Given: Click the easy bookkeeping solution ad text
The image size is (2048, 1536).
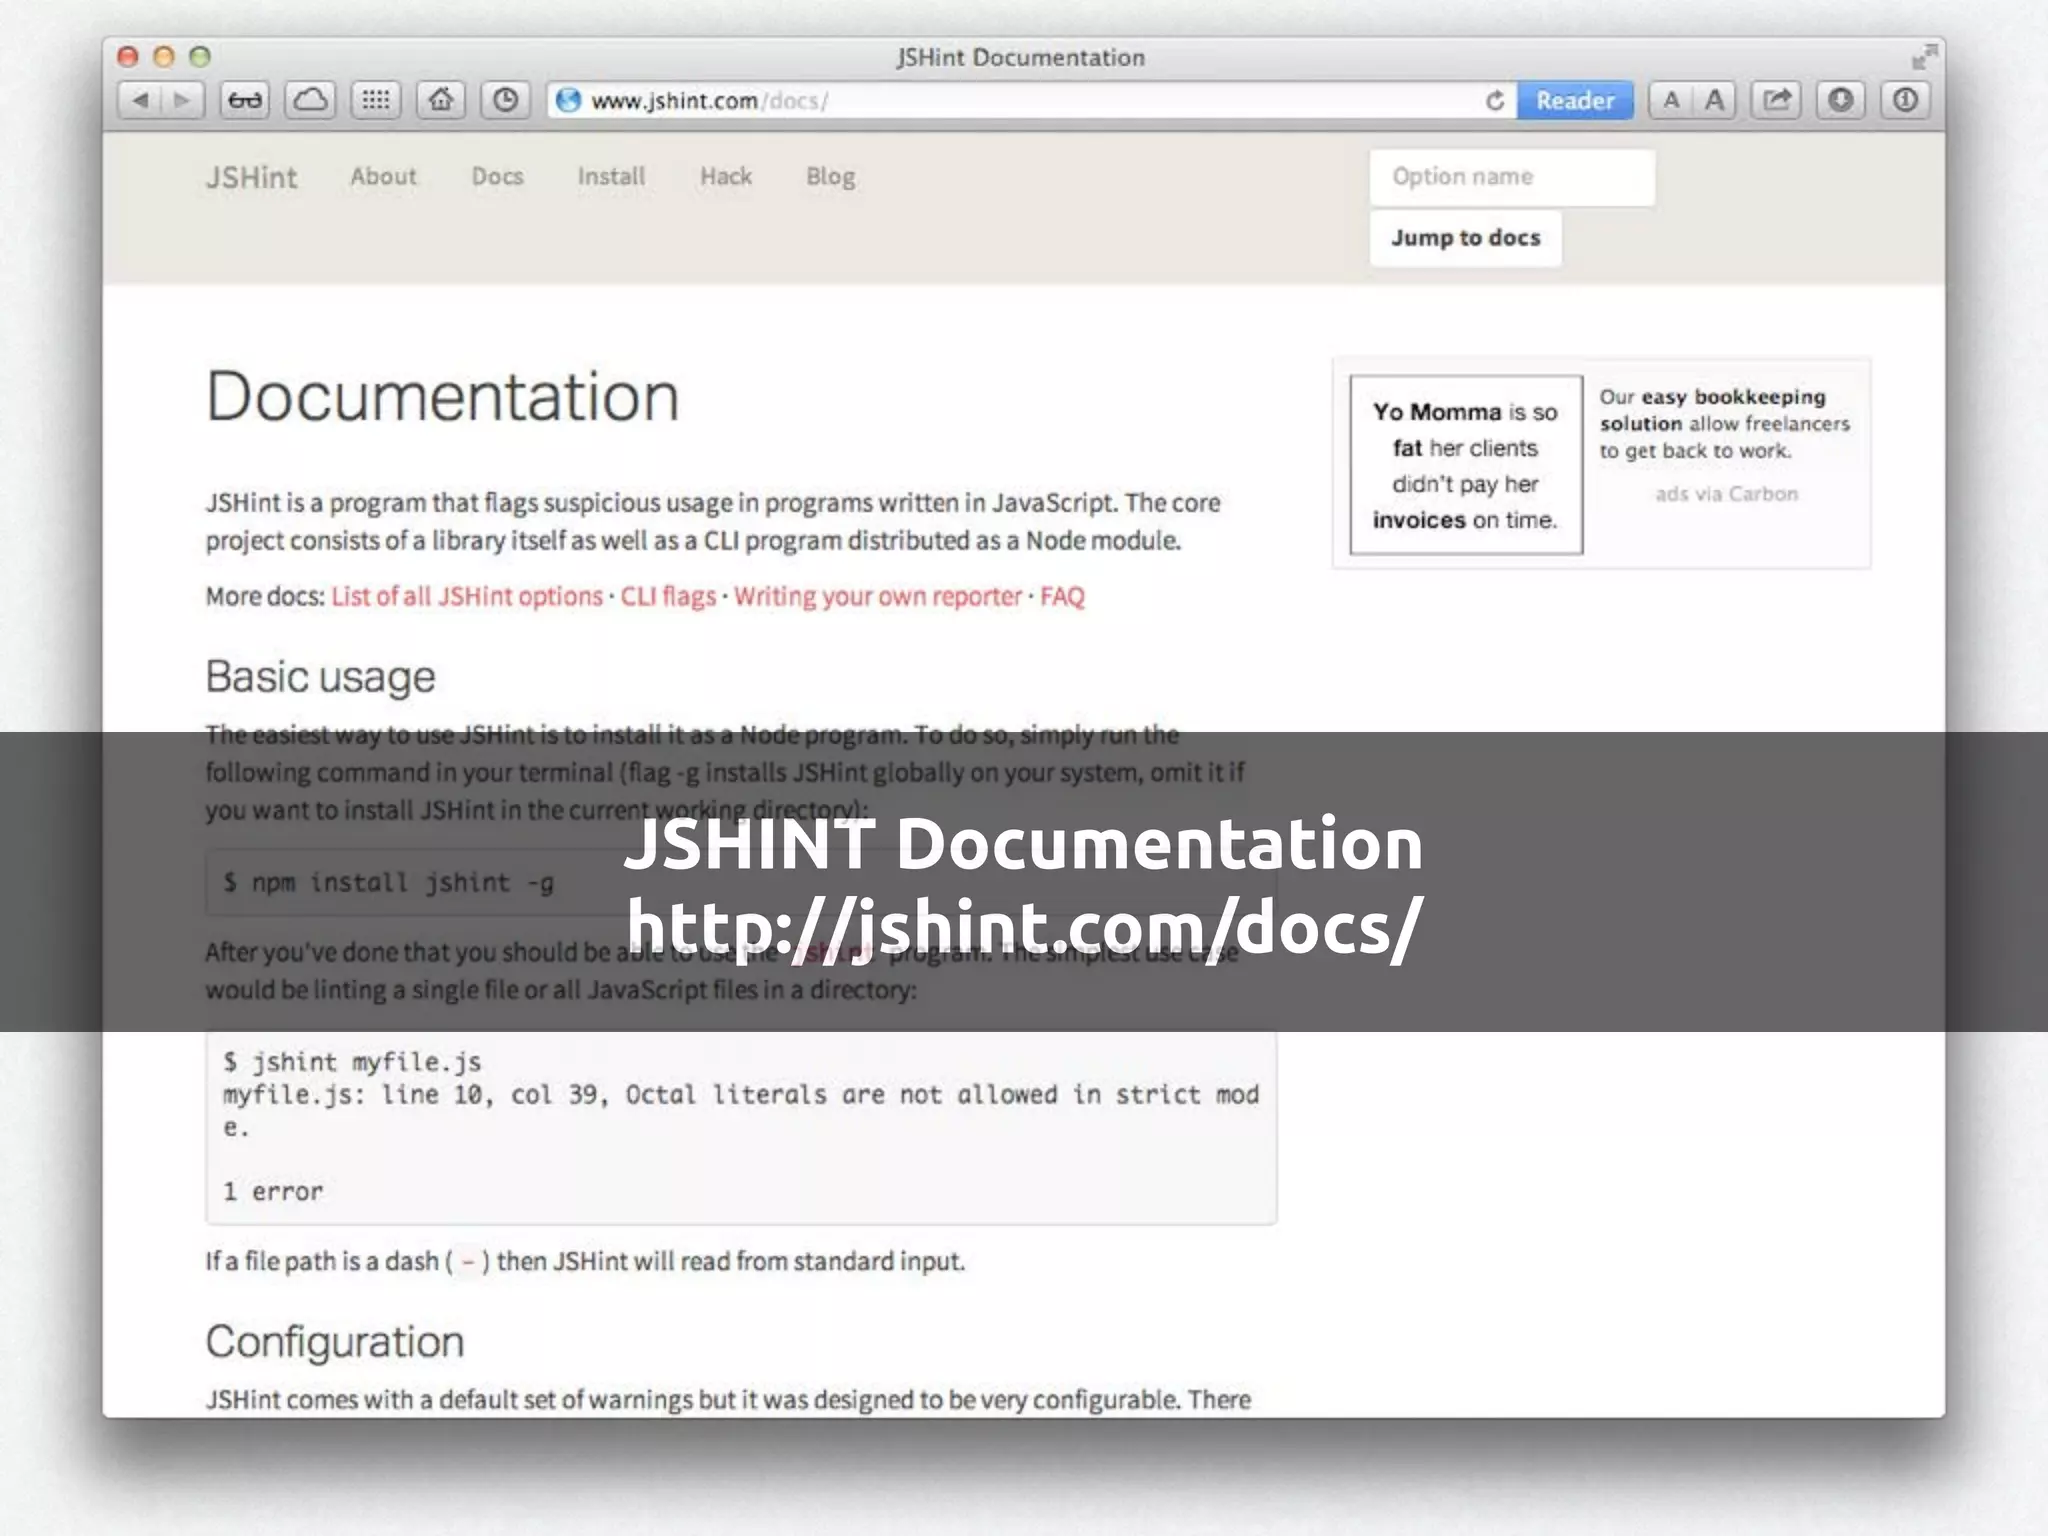Looking at the screenshot, I should click(1724, 423).
